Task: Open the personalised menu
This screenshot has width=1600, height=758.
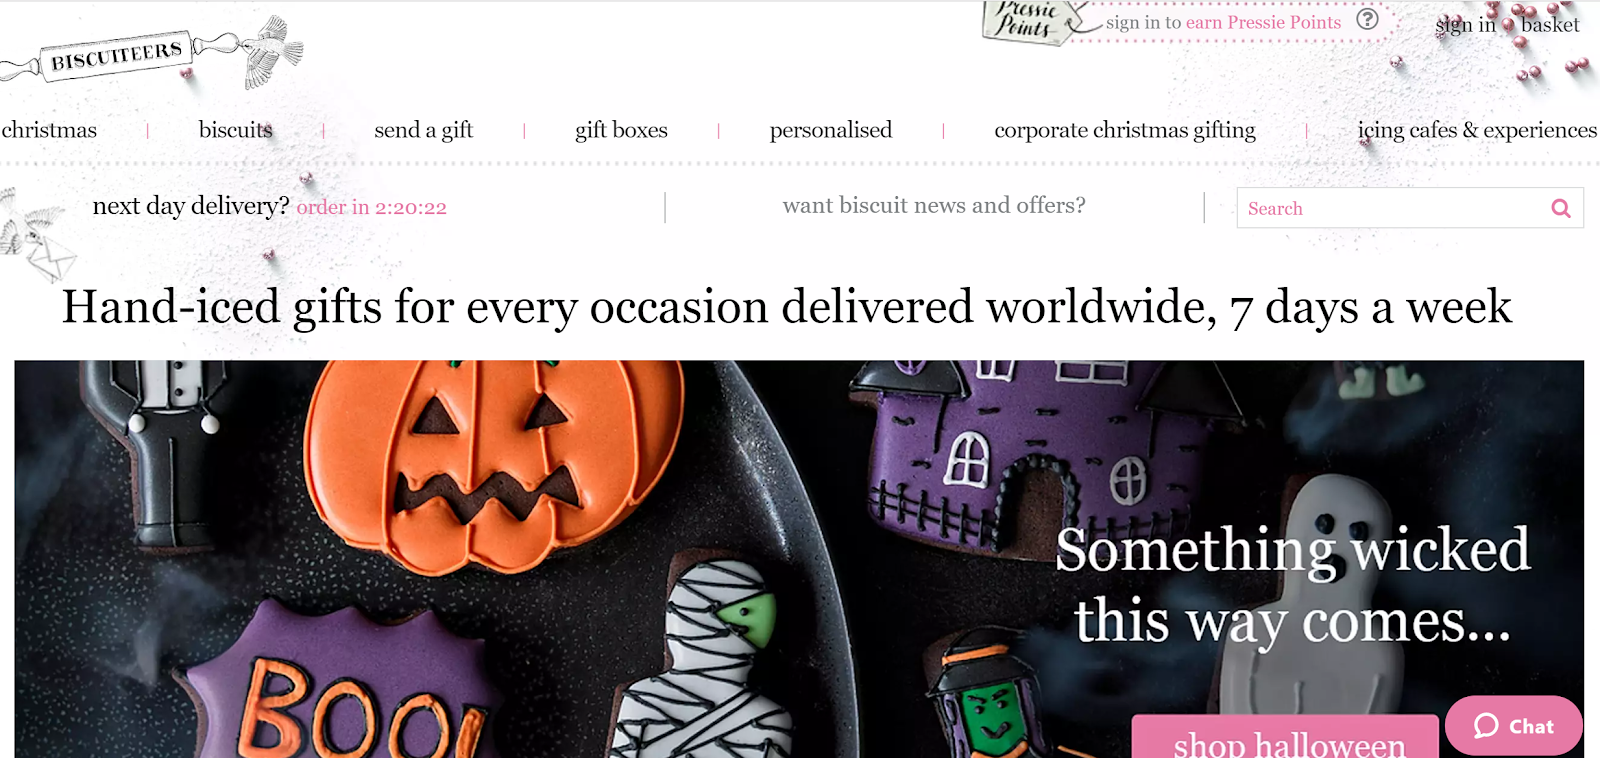Action: 831,130
